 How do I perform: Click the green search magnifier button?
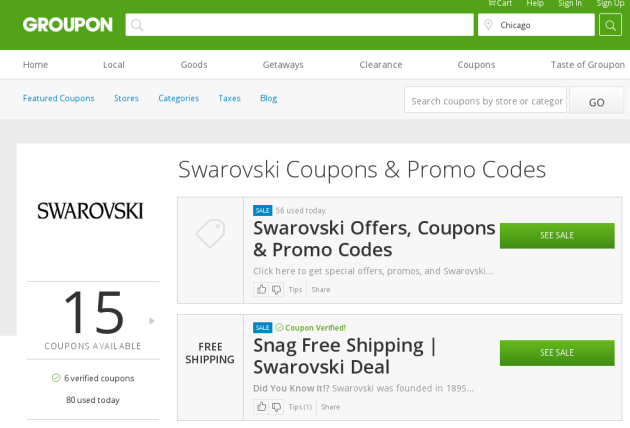[x=610, y=25]
